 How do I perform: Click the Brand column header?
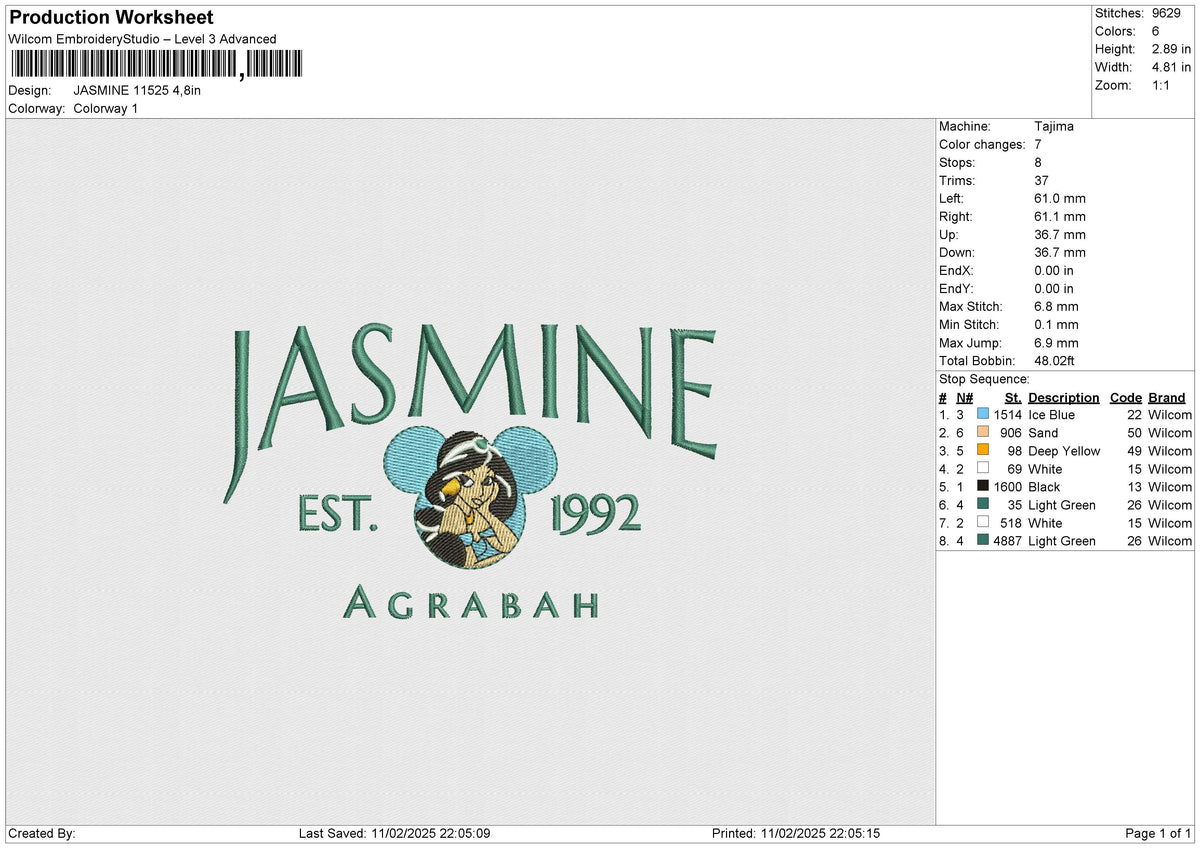(x=1166, y=398)
